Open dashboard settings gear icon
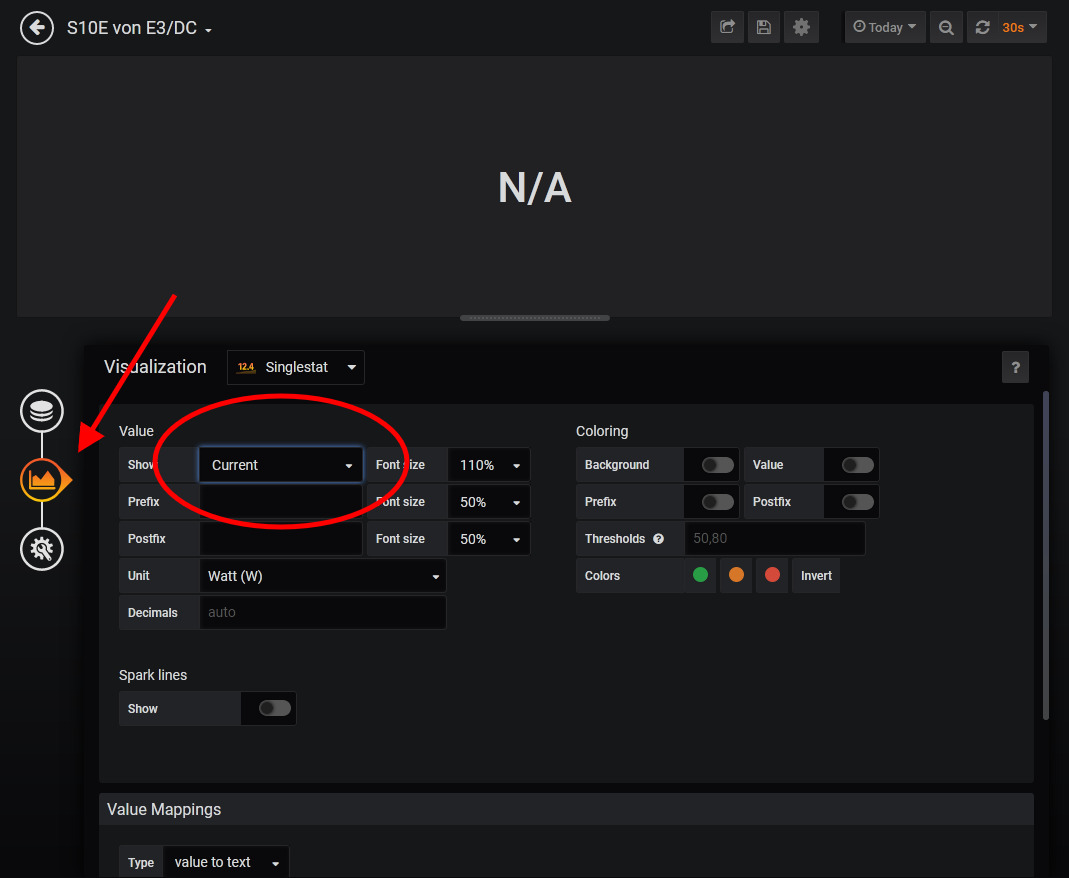This screenshot has height=878, width=1069. coord(801,28)
